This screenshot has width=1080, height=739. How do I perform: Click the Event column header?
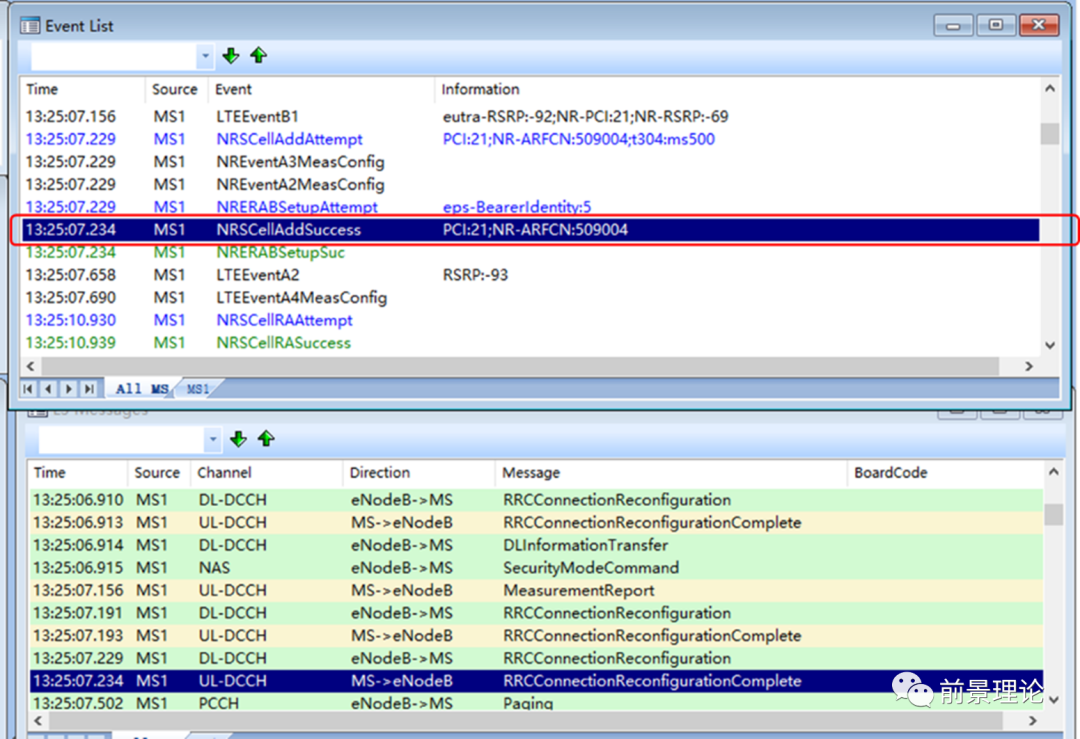pos(321,90)
